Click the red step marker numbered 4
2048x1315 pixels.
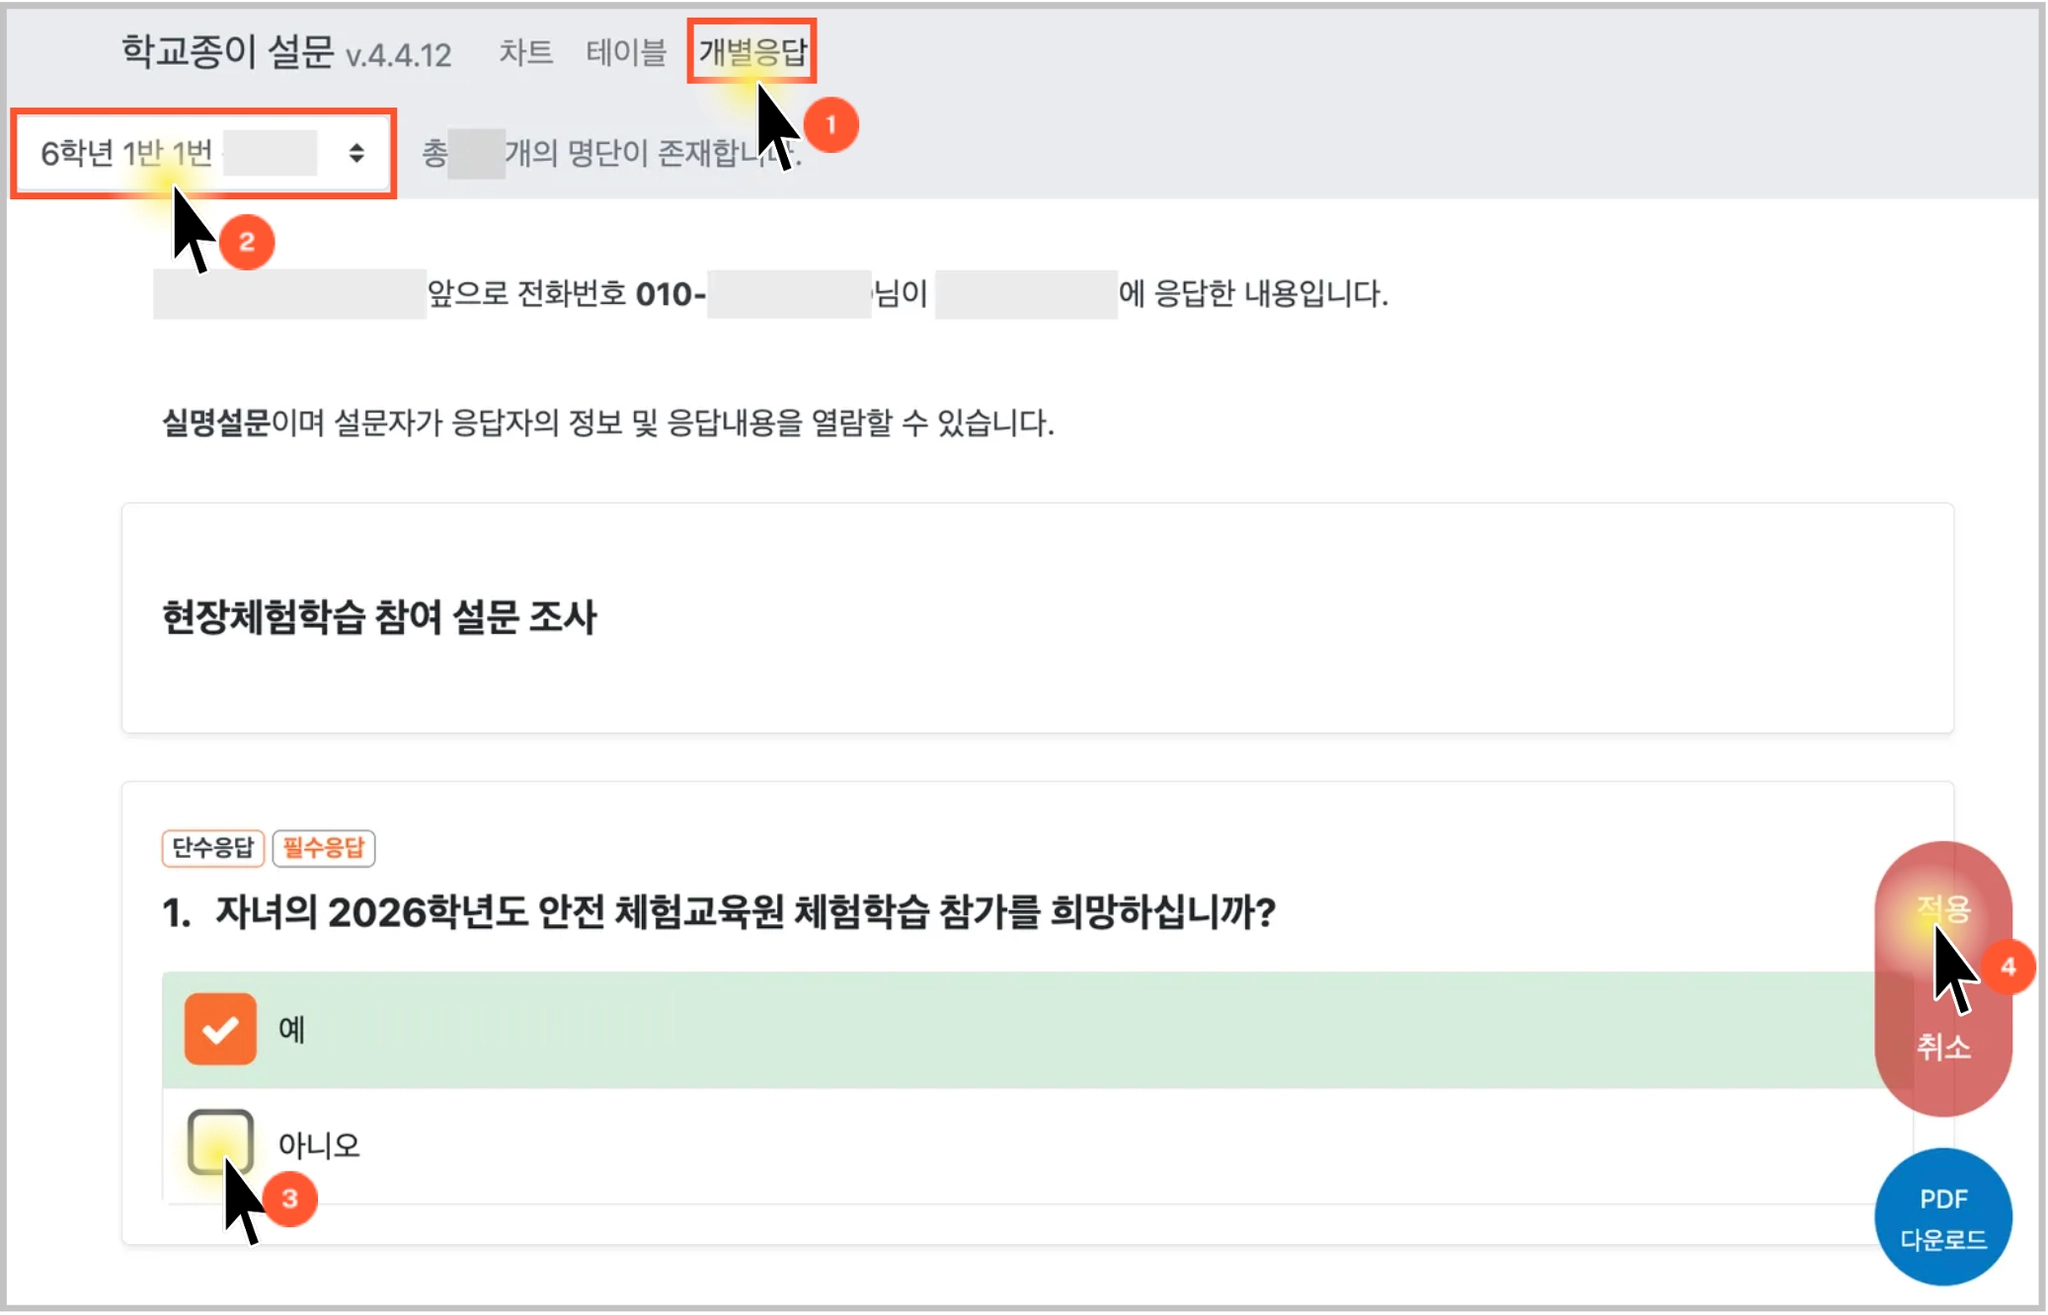(x=2007, y=966)
